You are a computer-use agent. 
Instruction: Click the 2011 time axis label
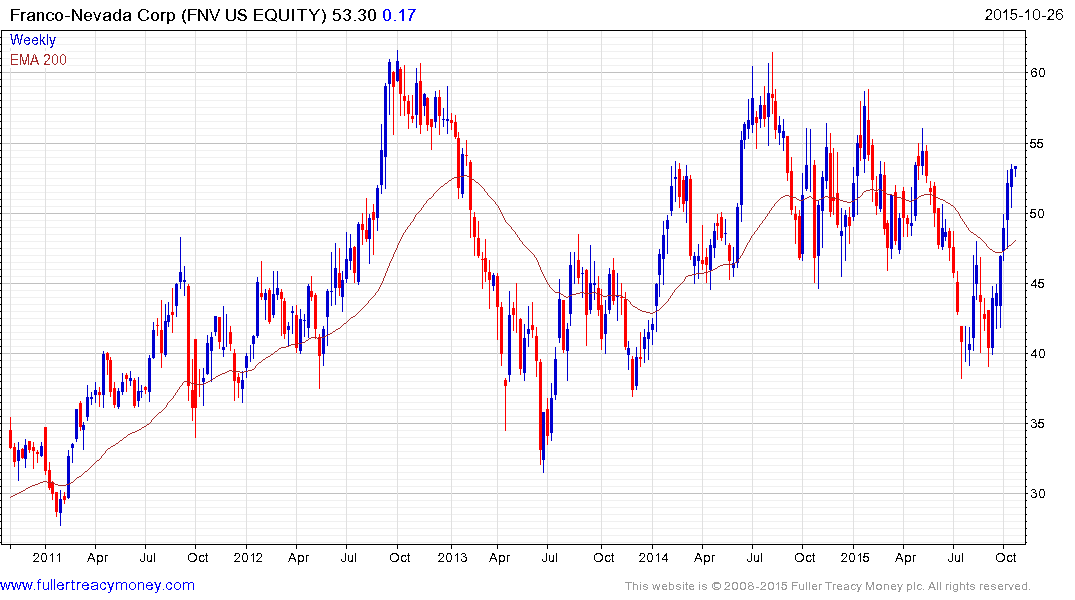(47, 557)
